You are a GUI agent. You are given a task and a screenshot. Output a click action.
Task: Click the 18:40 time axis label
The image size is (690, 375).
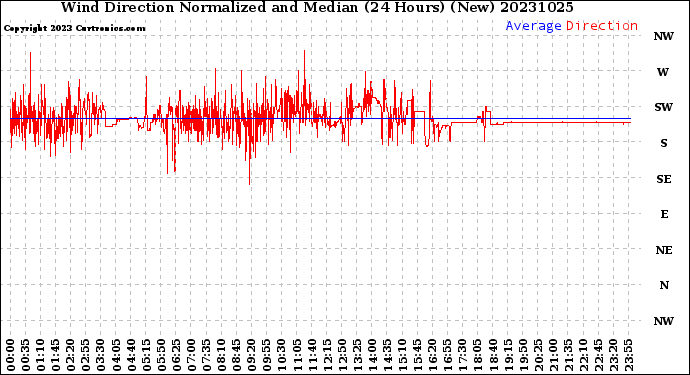pos(492,355)
